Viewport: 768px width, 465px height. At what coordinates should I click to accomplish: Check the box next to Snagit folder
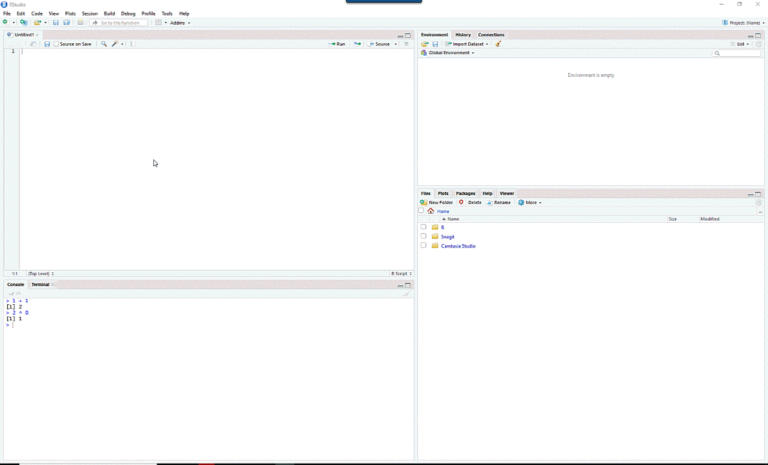coord(423,237)
